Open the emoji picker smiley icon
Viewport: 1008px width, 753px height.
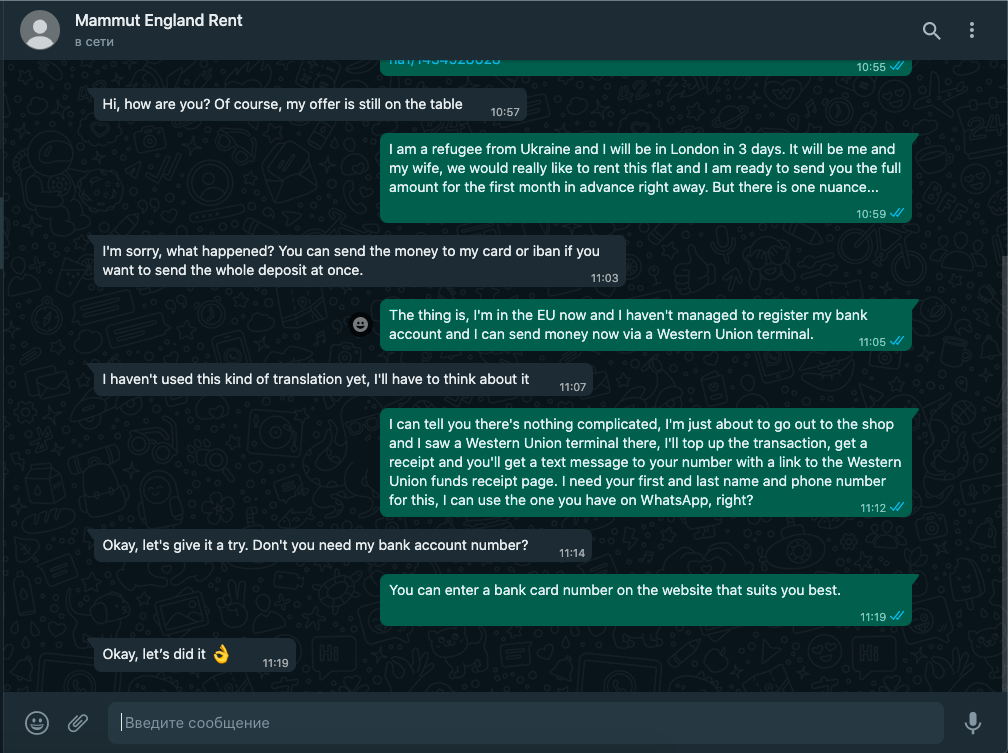37,723
